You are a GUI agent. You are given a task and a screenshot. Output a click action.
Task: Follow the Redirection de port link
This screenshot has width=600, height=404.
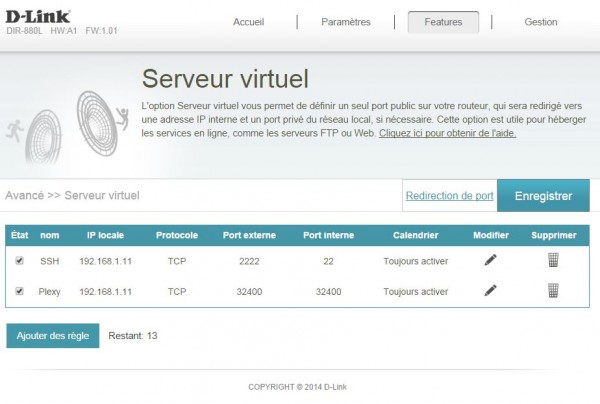[x=449, y=196]
